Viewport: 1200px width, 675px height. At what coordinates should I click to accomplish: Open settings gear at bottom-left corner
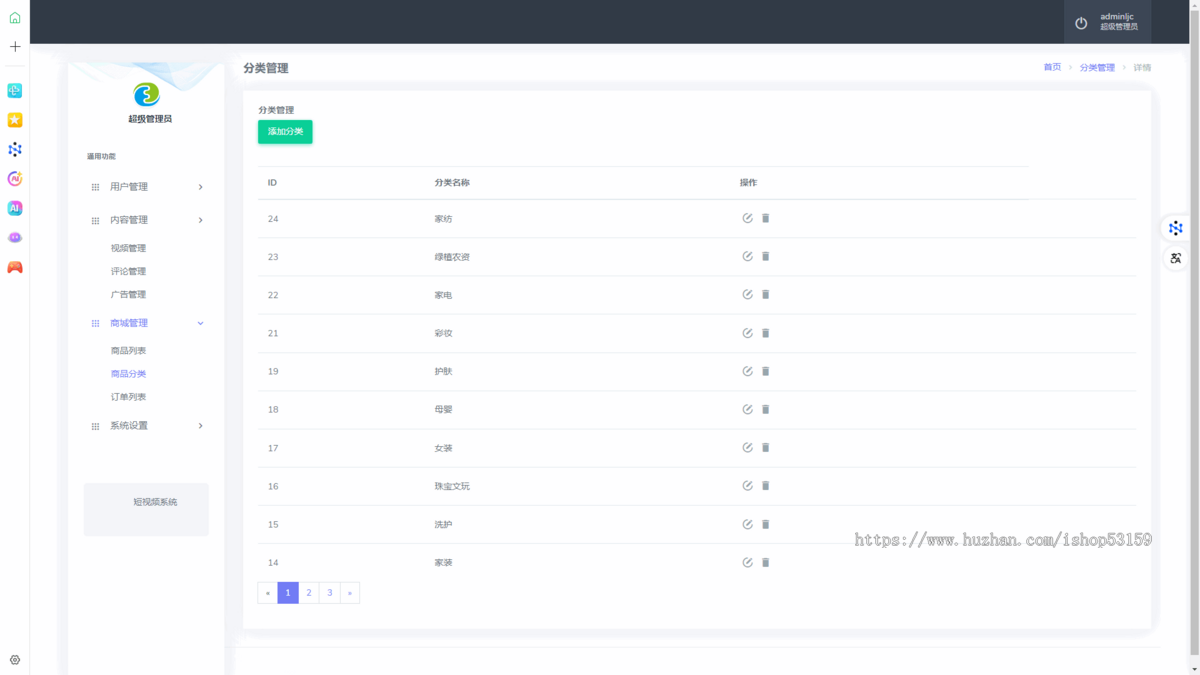pyautogui.click(x=15, y=660)
